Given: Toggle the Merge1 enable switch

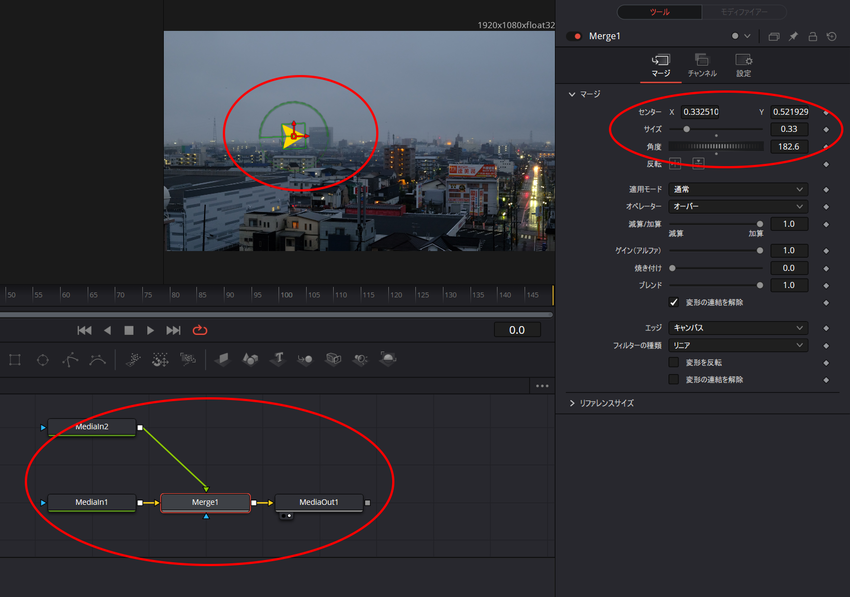Looking at the screenshot, I should 574,36.
